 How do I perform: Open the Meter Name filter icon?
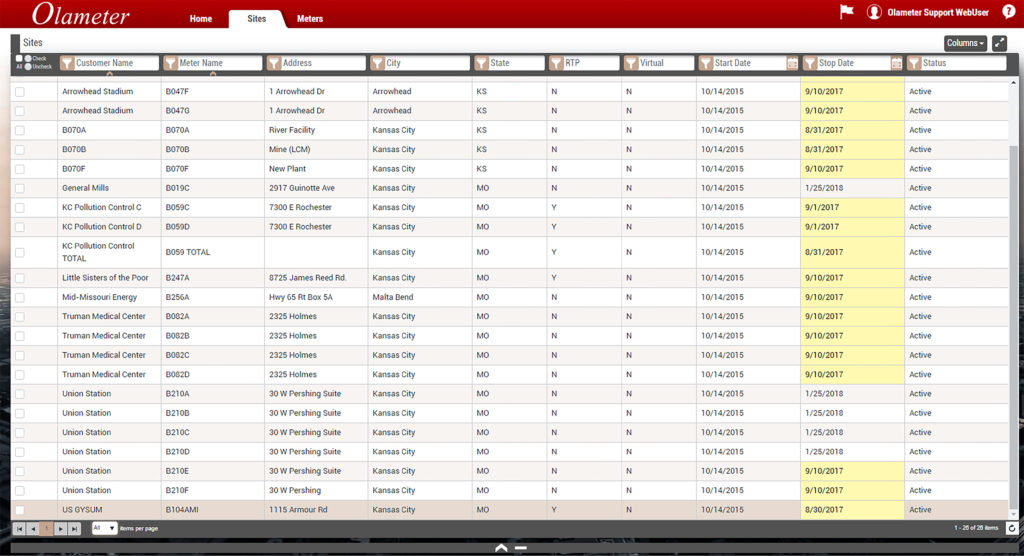click(x=170, y=63)
